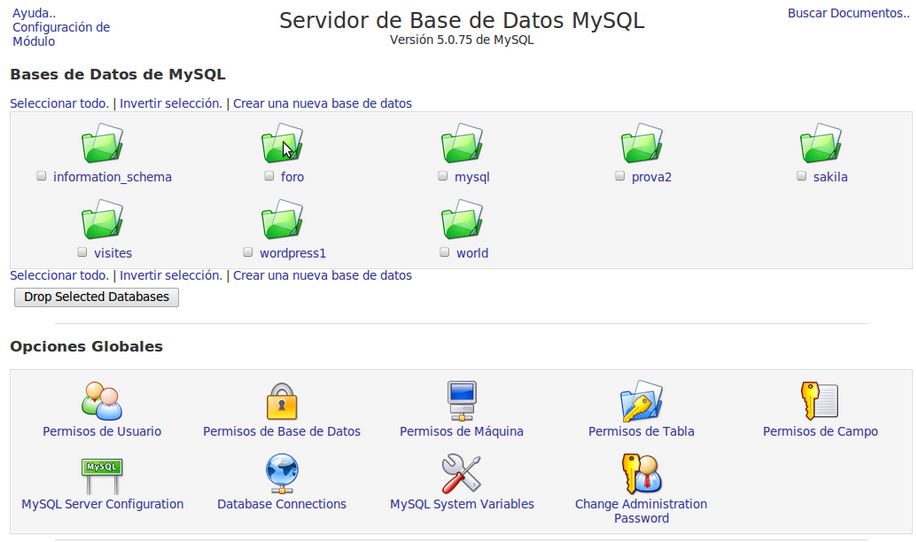Screen dimensions: 916x542
Task: Check the wordpress1 database checkbox
Action: tap(248, 253)
